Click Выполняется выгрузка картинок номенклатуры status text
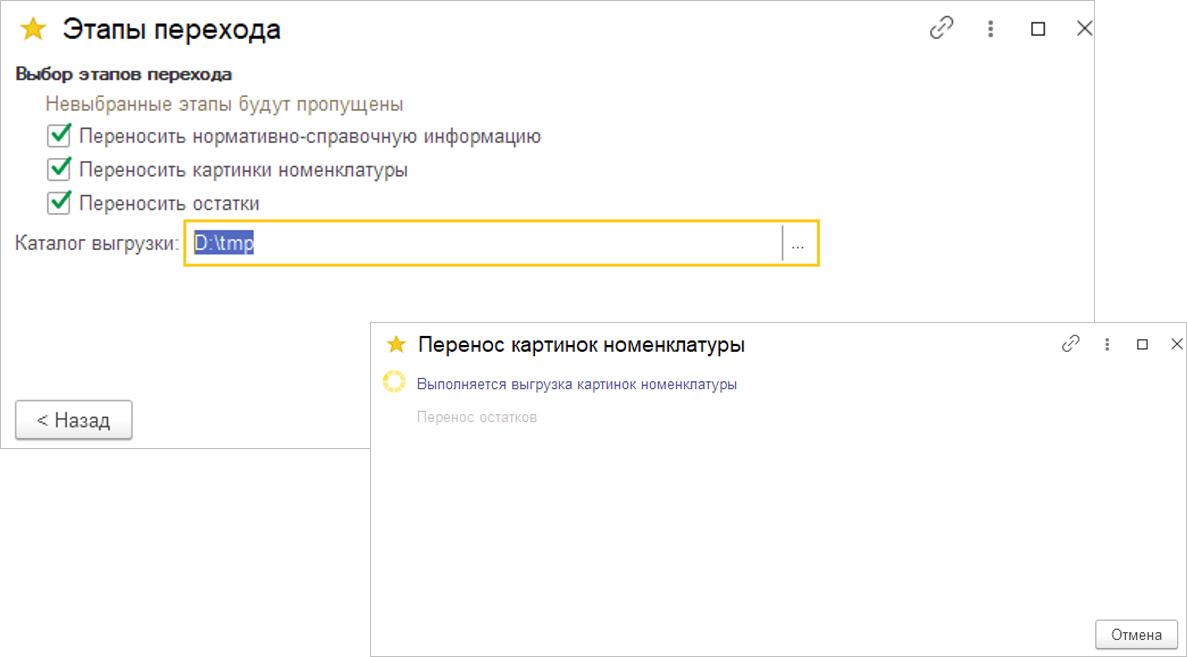 (x=576, y=384)
